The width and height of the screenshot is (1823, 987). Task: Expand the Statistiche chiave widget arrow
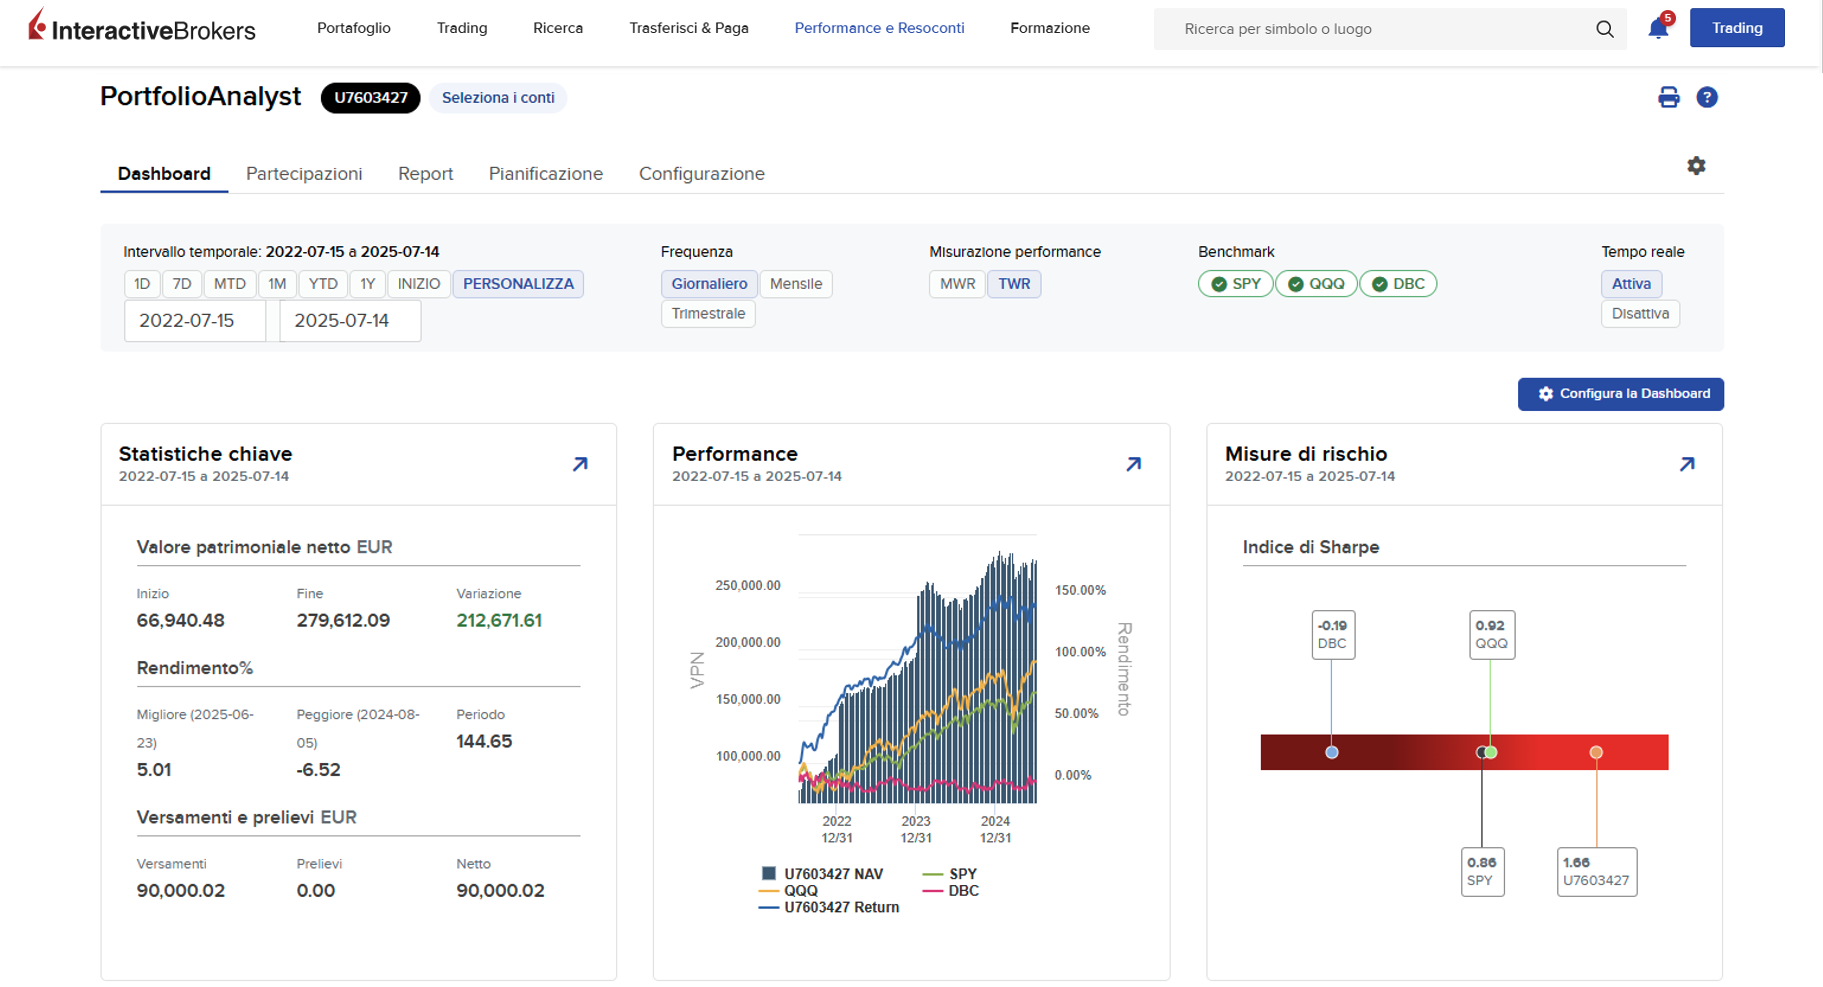pyautogui.click(x=580, y=464)
